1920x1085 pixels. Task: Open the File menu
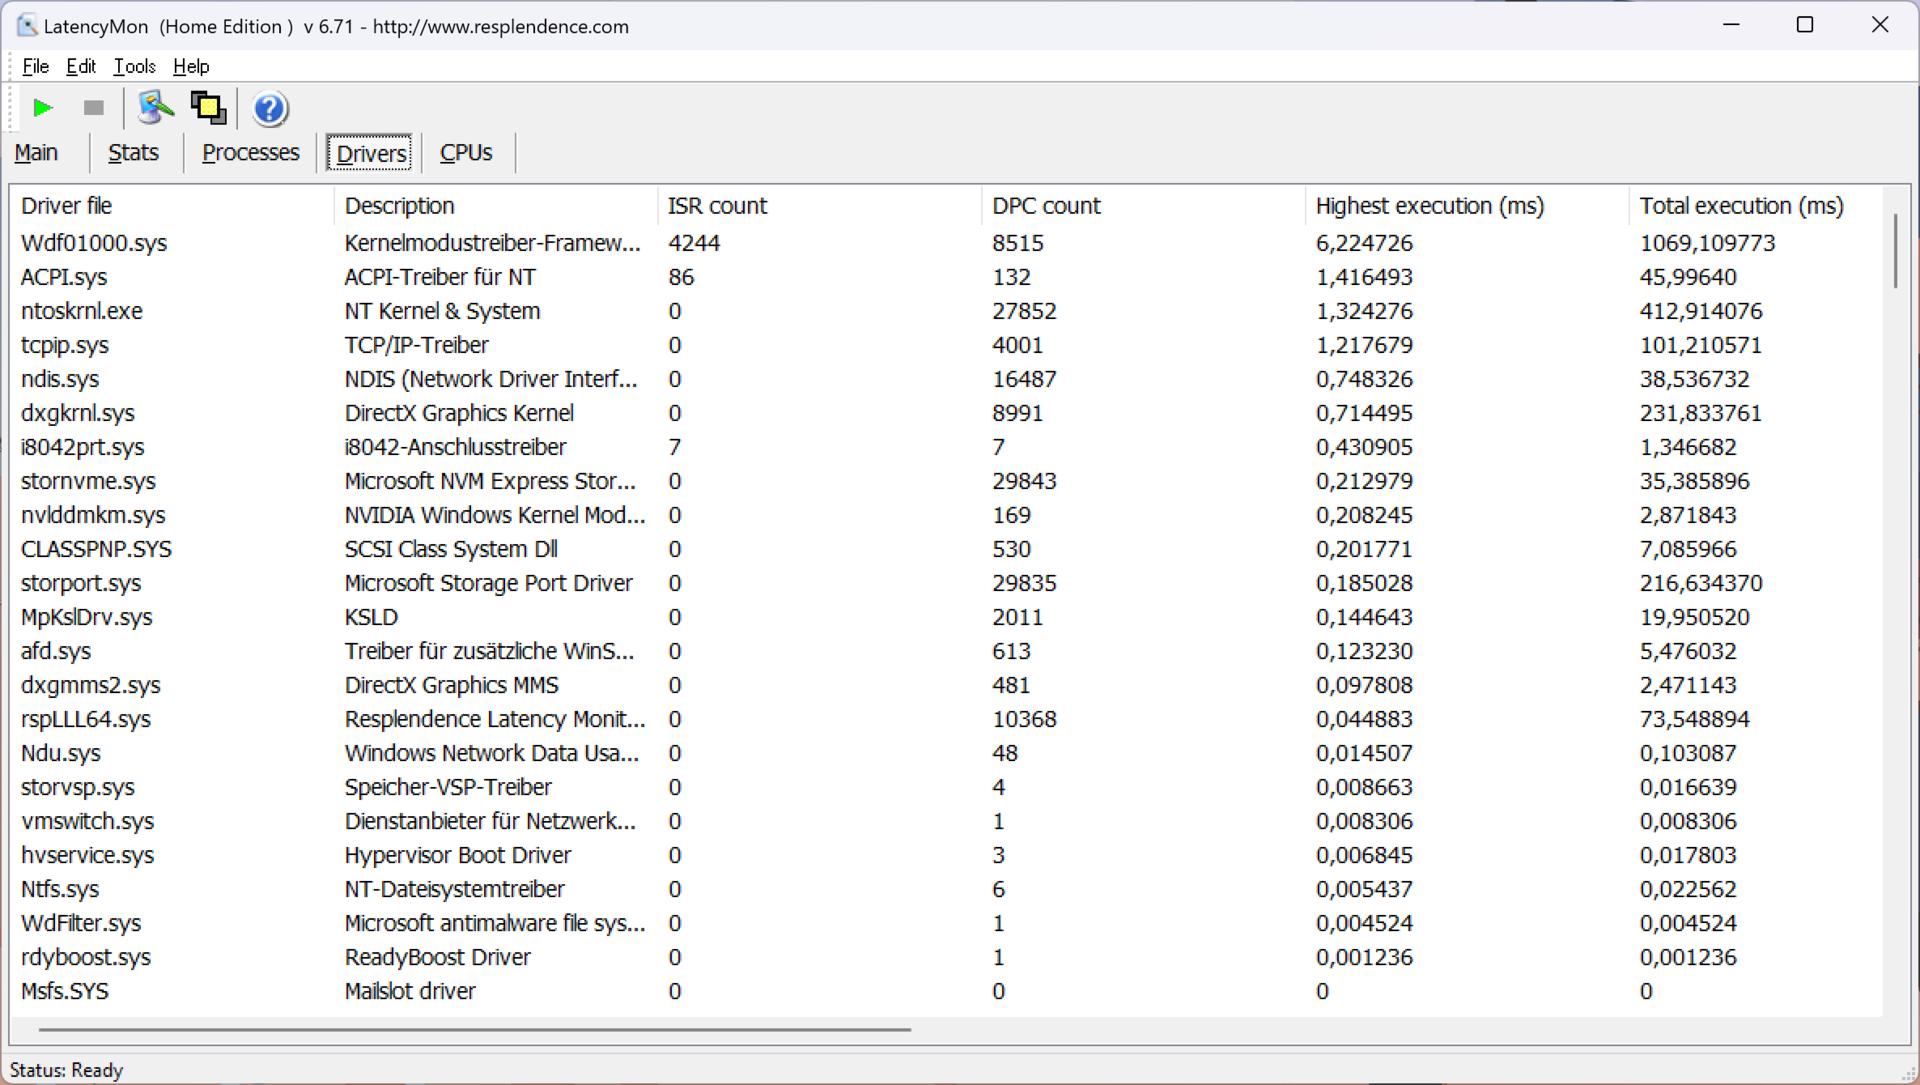35,66
